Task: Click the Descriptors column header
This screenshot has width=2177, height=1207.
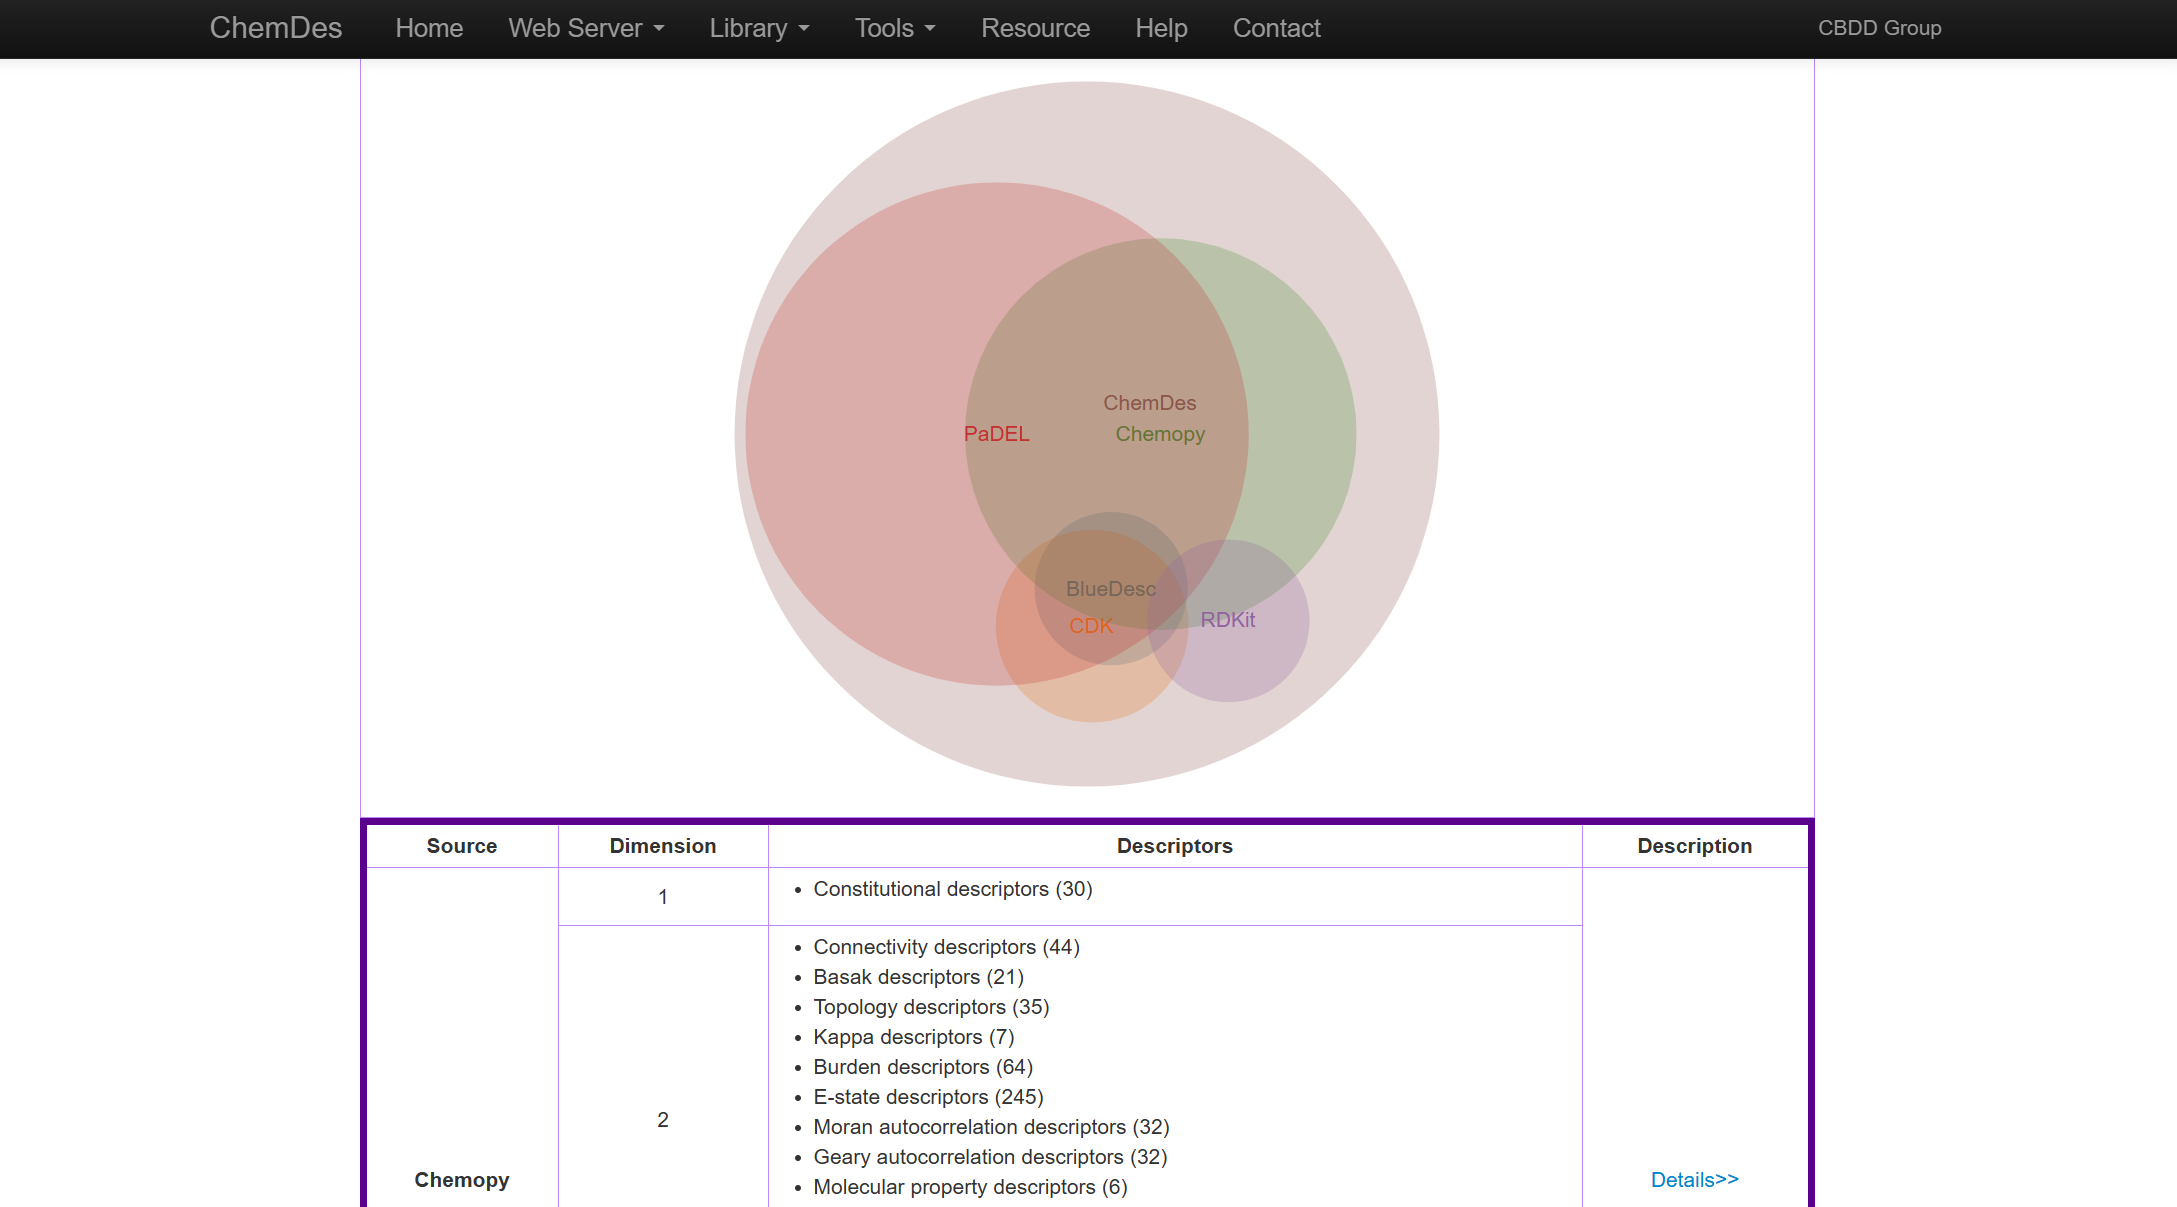Action: coord(1174,846)
